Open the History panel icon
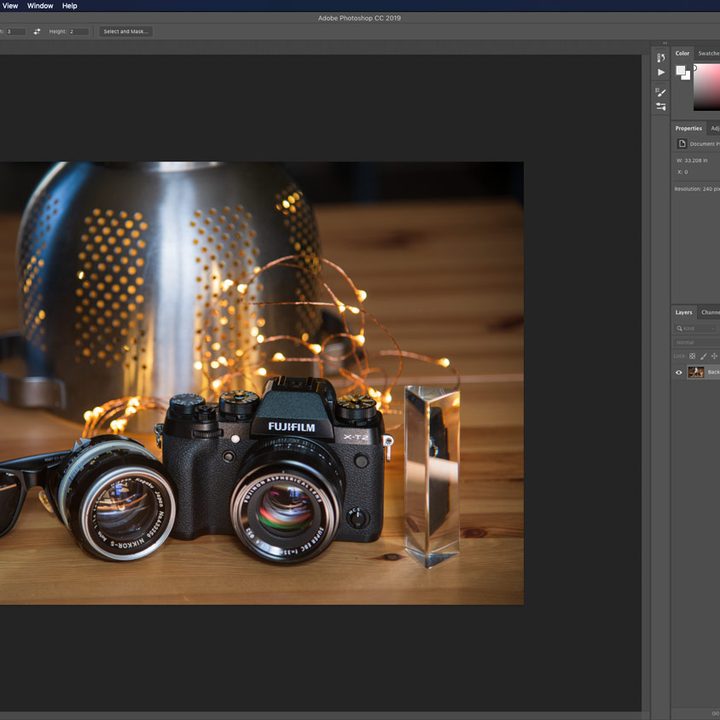This screenshot has height=720, width=720. tap(661, 57)
